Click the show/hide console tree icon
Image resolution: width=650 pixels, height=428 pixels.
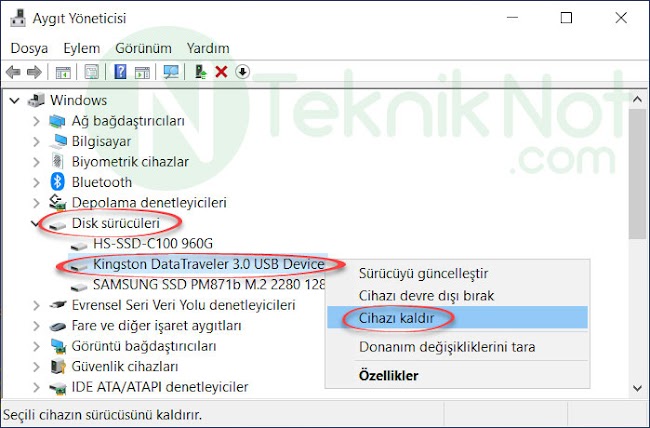point(63,72)
